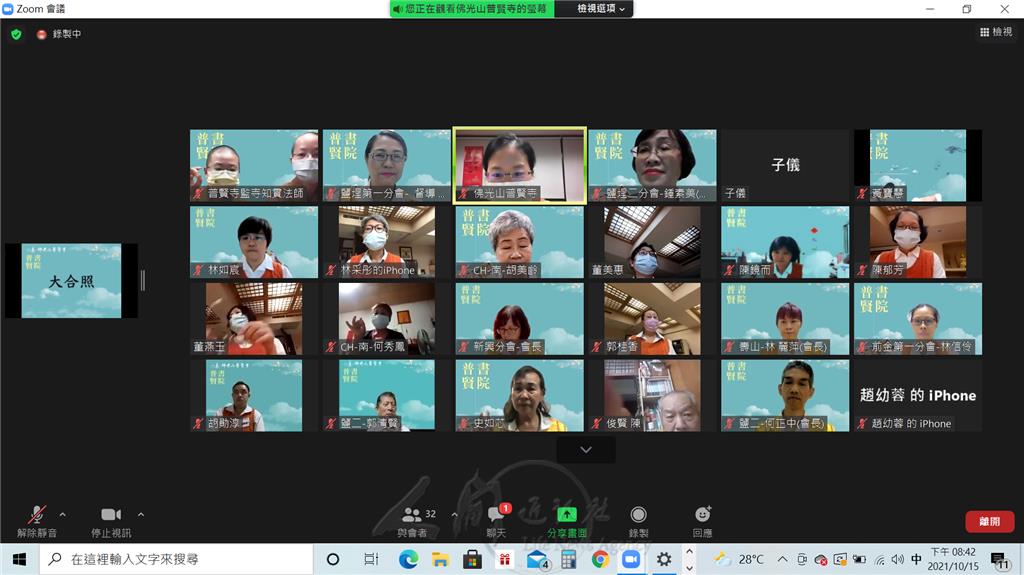1024x575 pixels.
Task: Select participant tile 普賢寺監寺知貫法師
Action: [254, 165]
